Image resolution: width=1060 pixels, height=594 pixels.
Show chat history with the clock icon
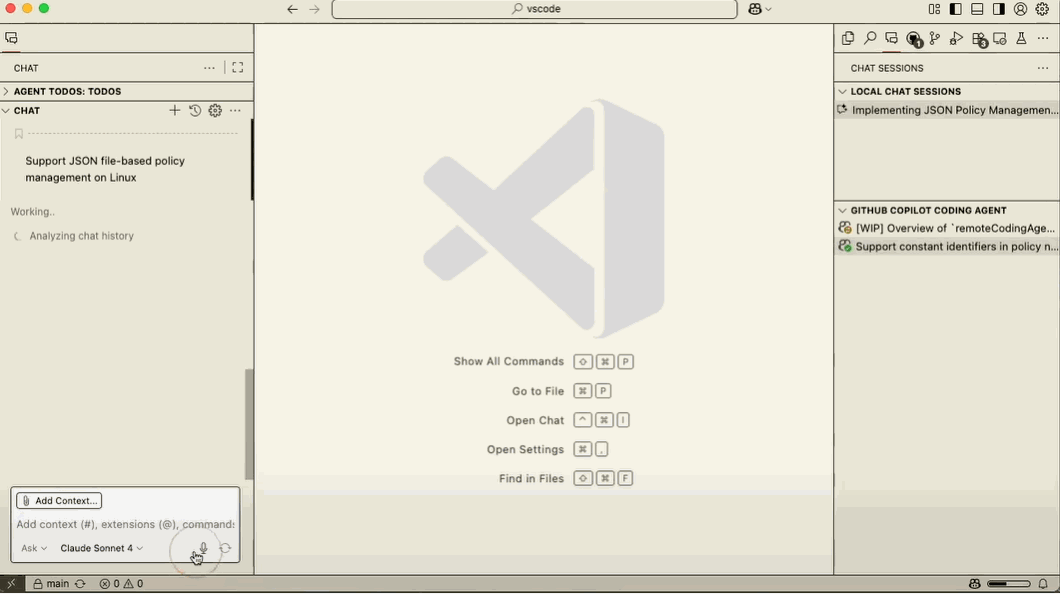(195, 110)
